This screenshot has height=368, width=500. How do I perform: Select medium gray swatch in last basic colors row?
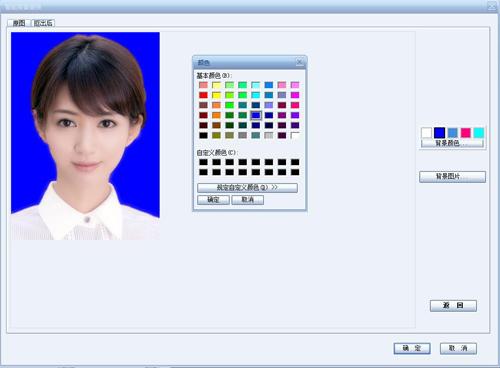243,135
